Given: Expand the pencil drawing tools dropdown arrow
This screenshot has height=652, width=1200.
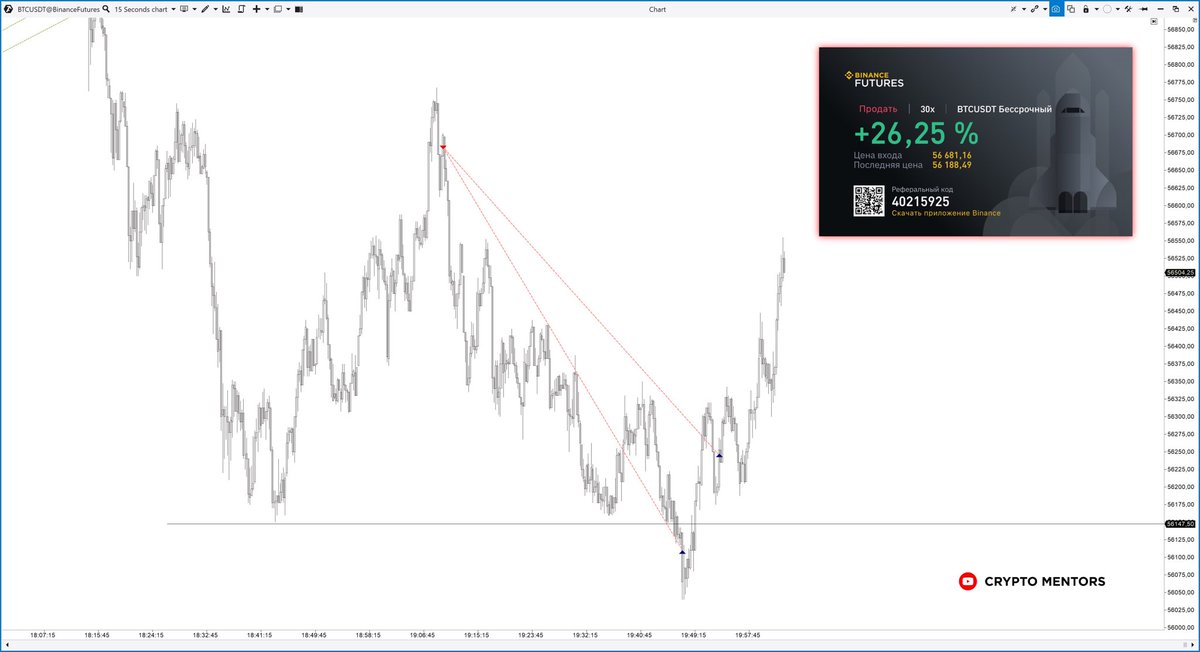Looking at the screenshot, I should 216,9.
